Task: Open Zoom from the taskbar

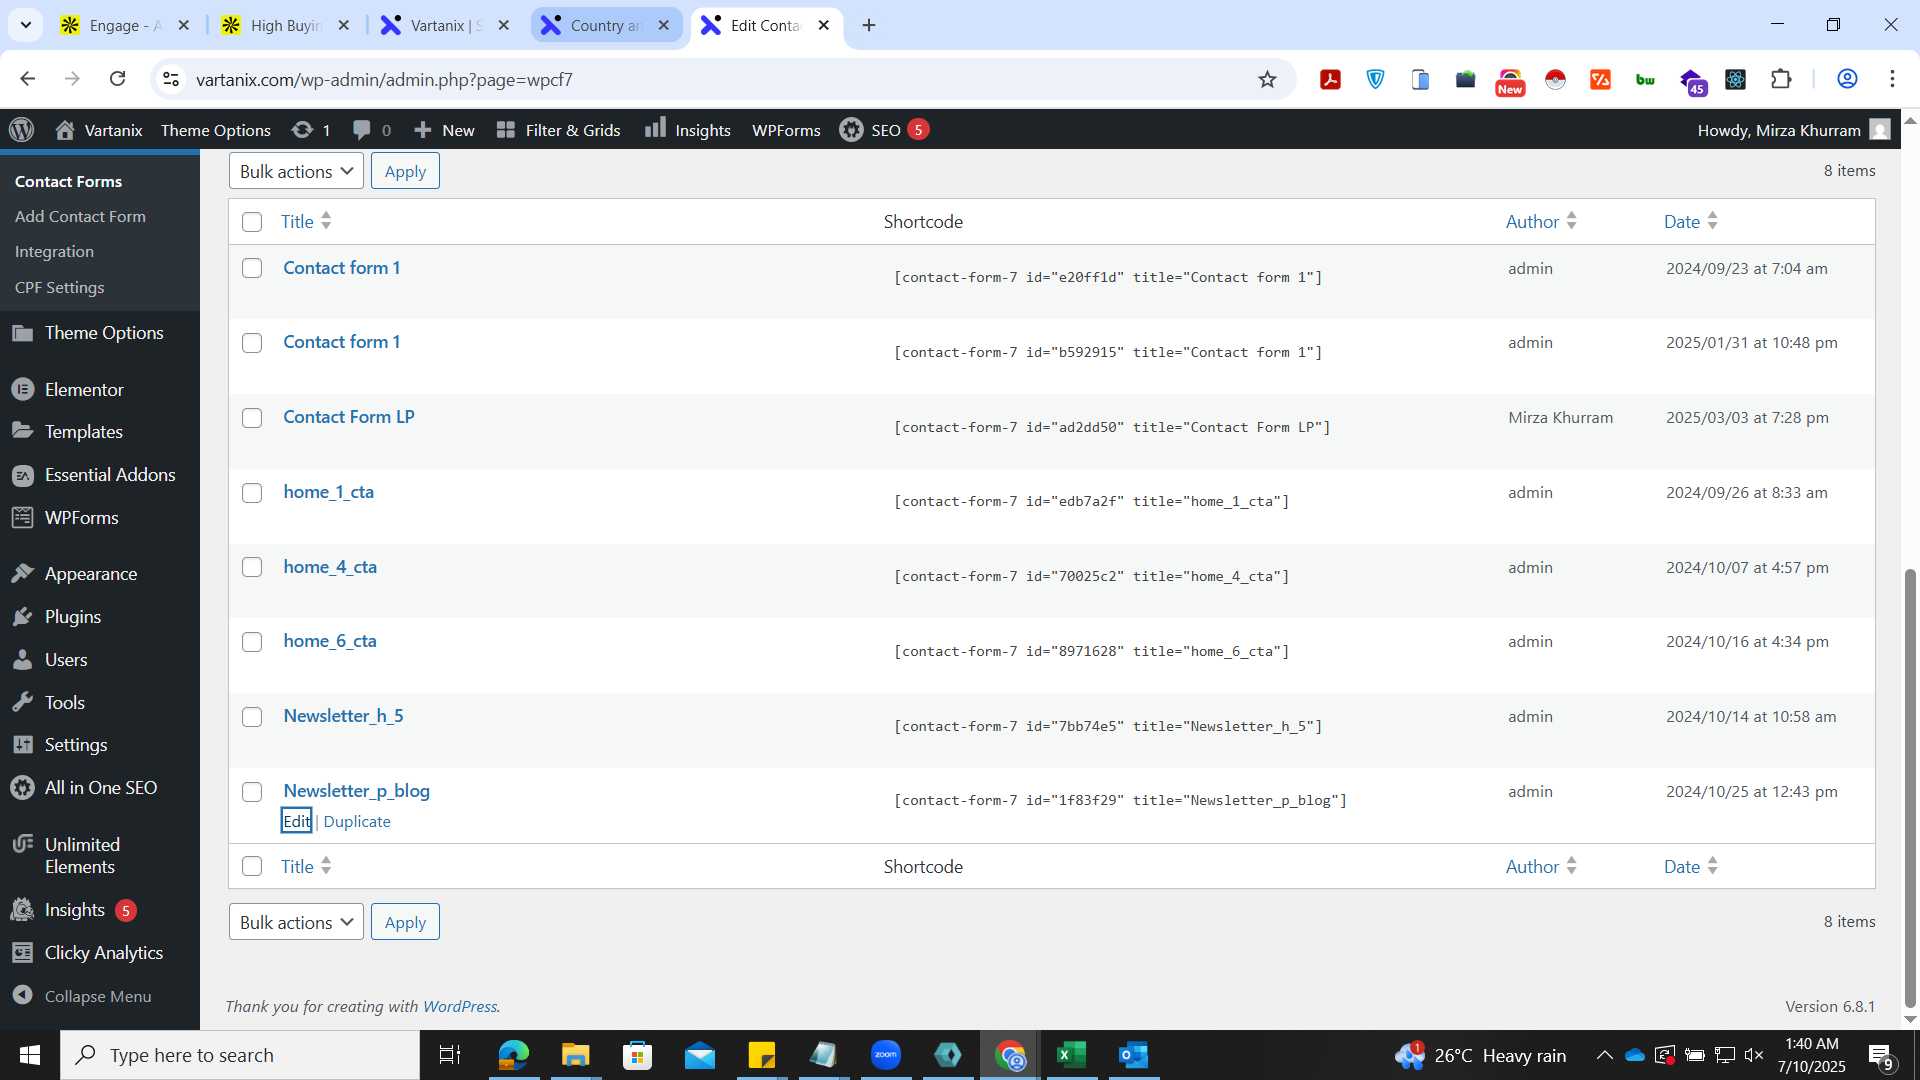Action: click(885, 1055)
